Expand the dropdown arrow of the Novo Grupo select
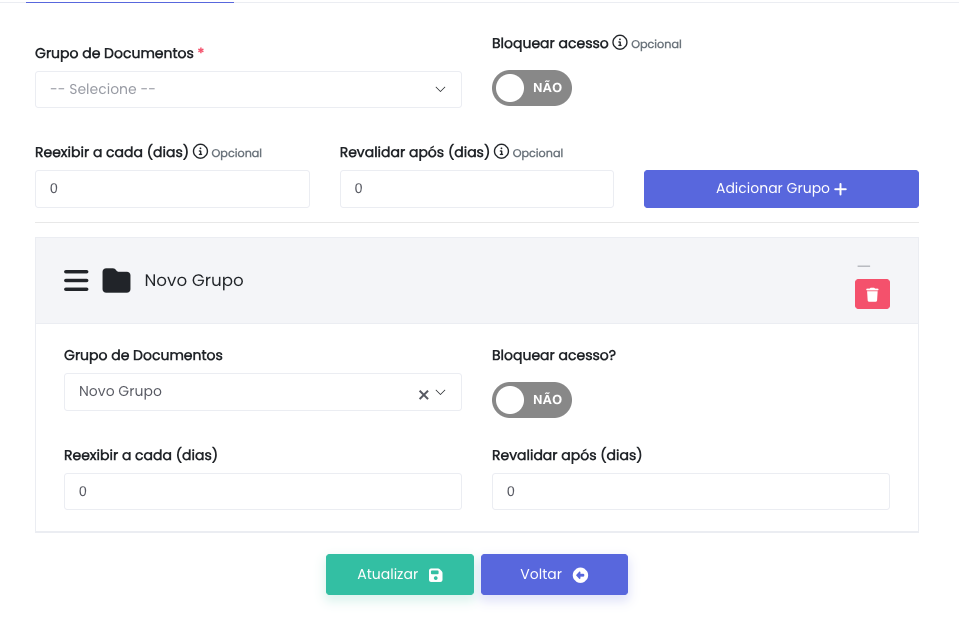This screenshot has width=959, height=623. point(441,393)
